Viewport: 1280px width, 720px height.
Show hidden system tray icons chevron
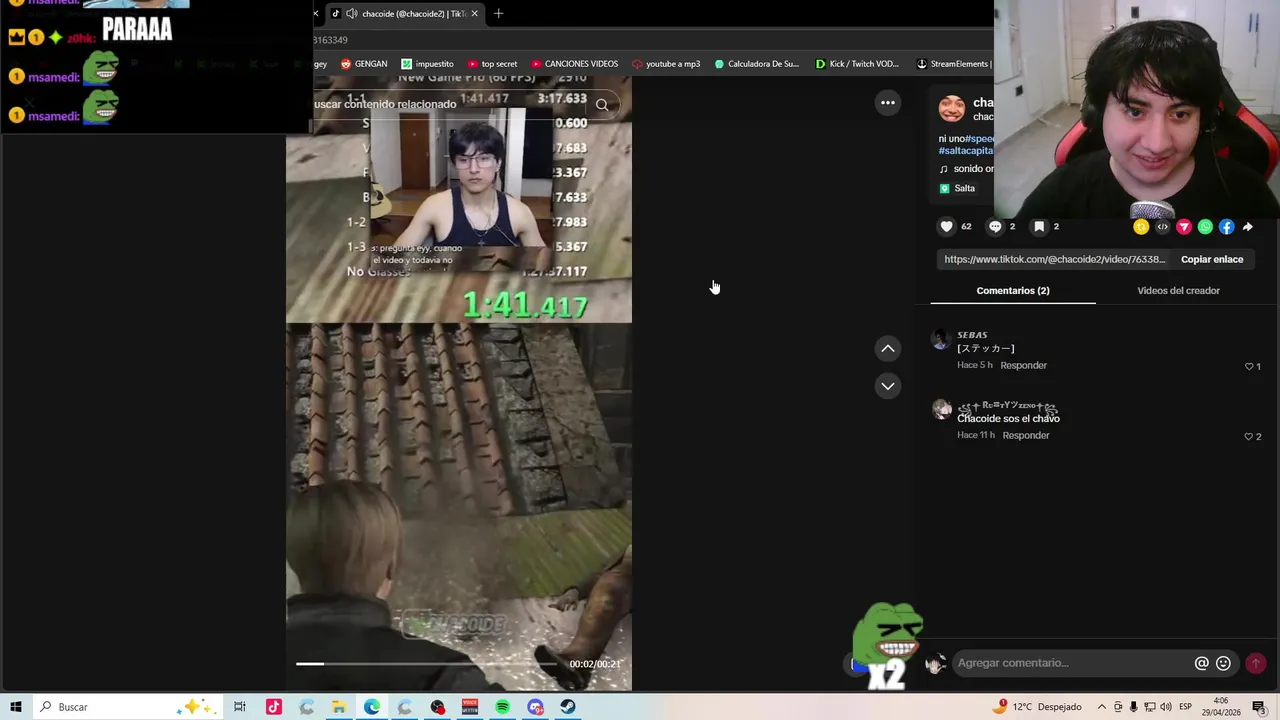[1102, 707]
